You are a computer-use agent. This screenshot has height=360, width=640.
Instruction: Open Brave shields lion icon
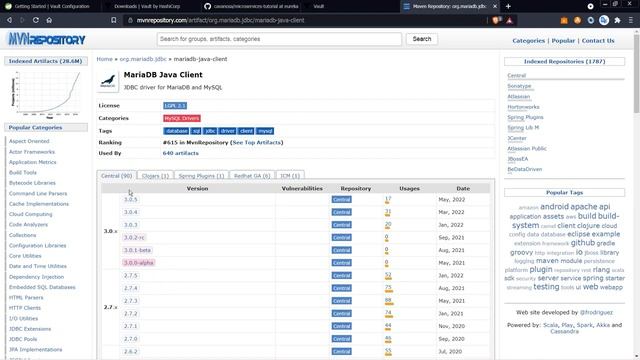[496, 20]
